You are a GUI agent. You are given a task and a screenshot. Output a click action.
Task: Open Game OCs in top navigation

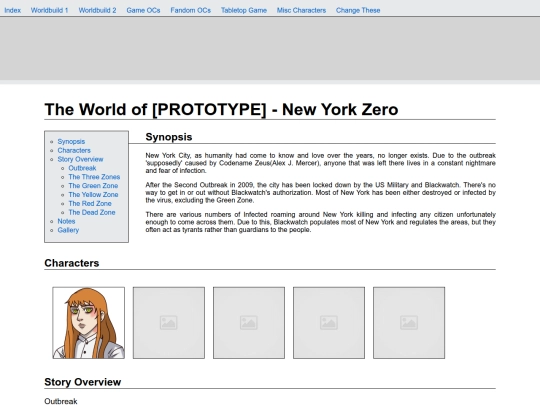[x=143, y=10]
